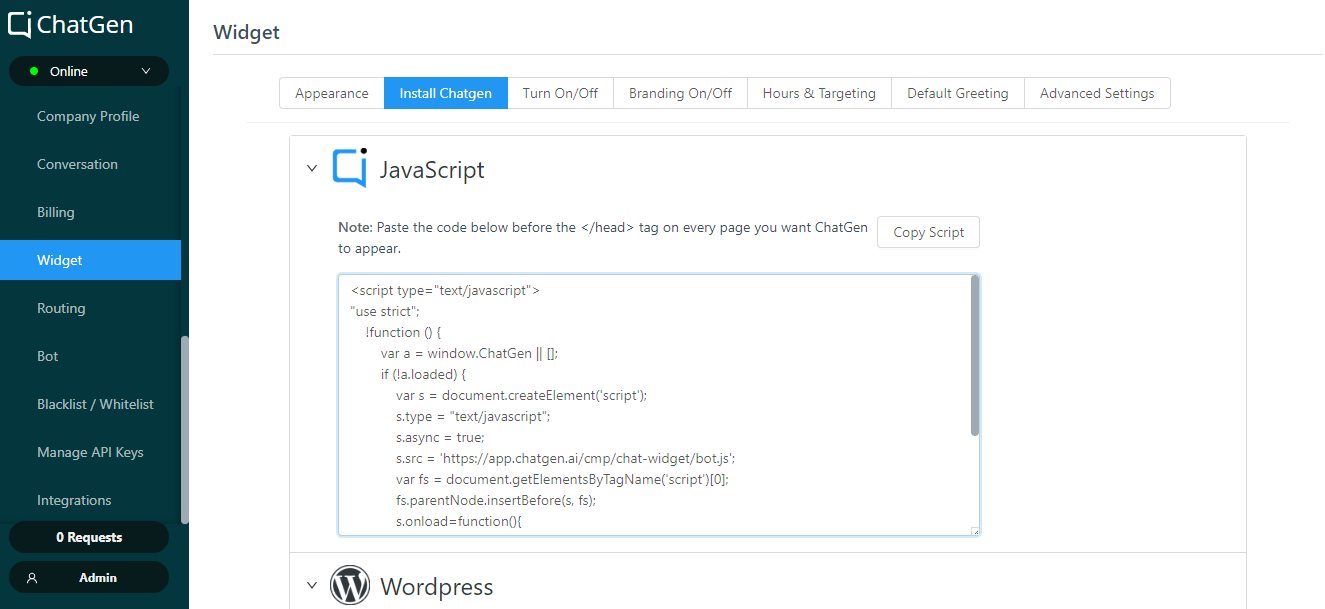Click the bot.js source URL line
1325x609 pixels.
click(566, 458)
